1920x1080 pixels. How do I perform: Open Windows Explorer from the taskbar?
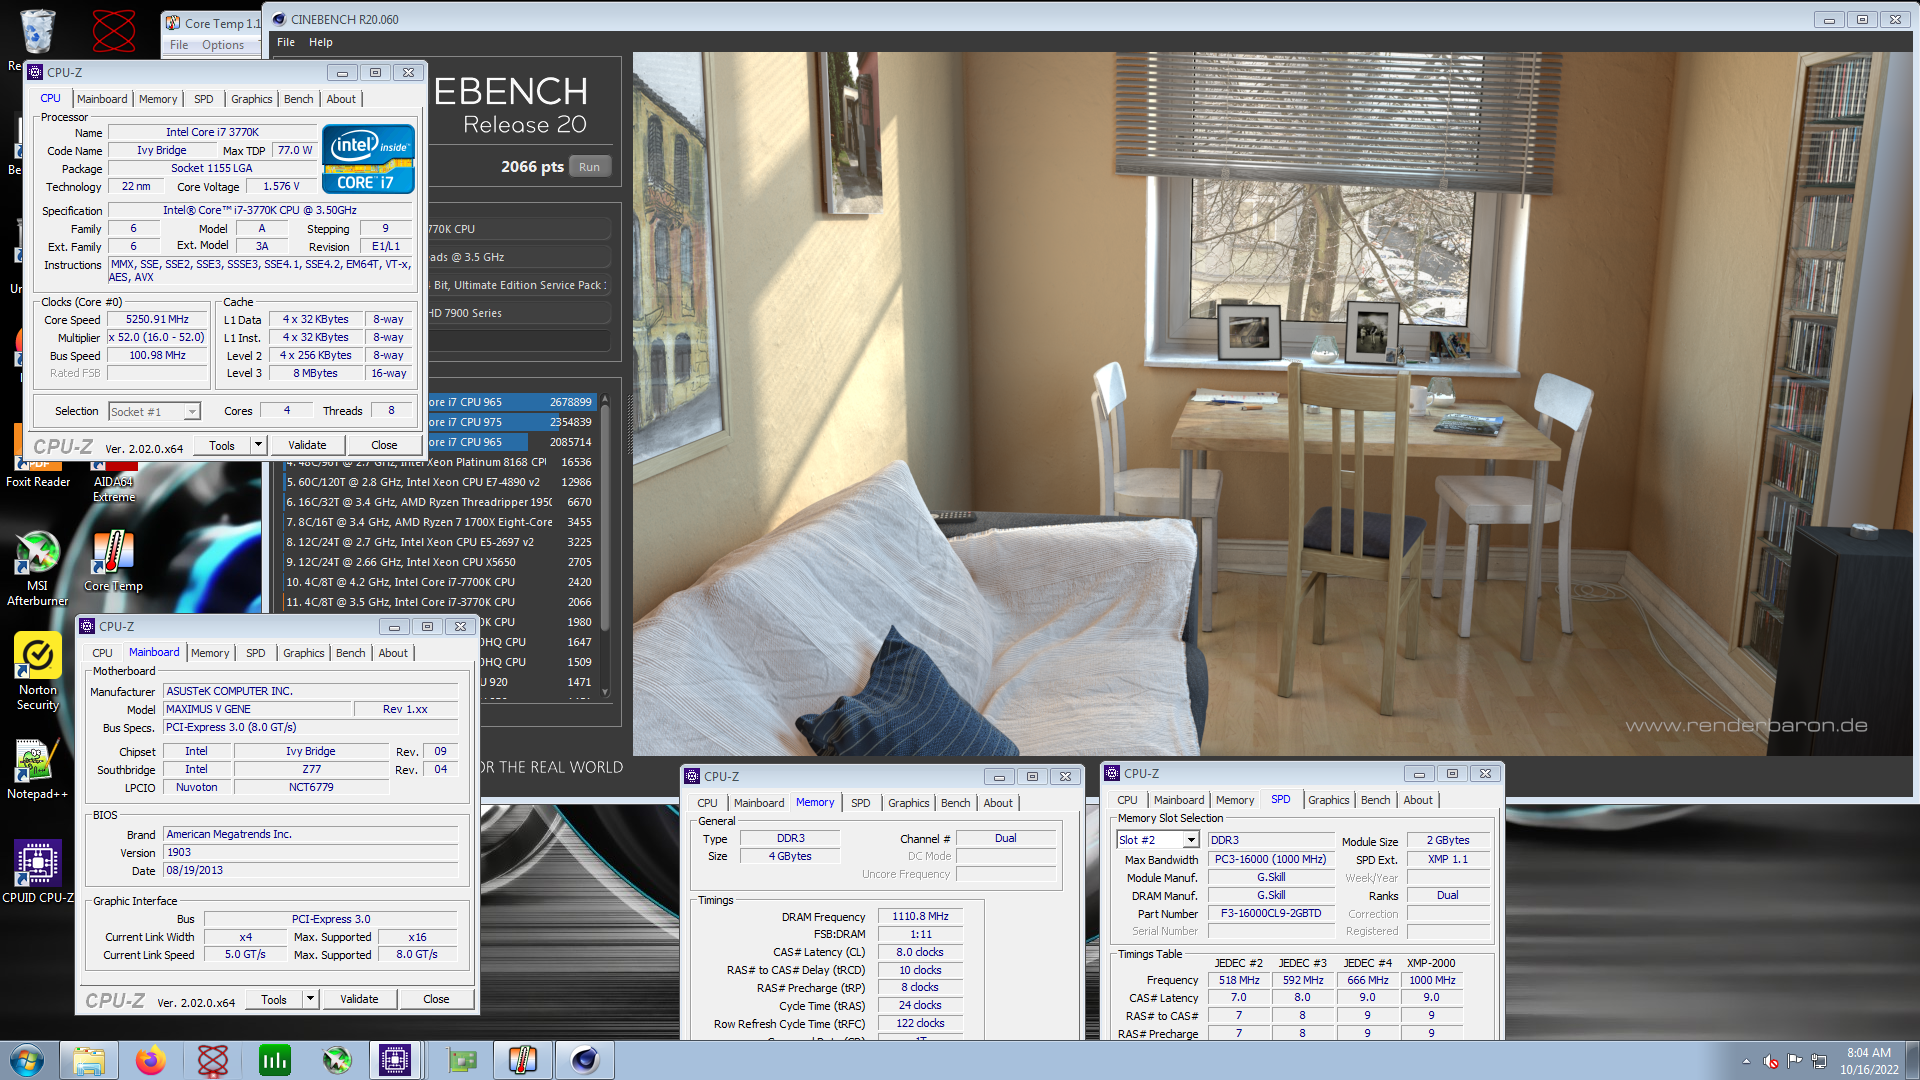click(88, 1060)
